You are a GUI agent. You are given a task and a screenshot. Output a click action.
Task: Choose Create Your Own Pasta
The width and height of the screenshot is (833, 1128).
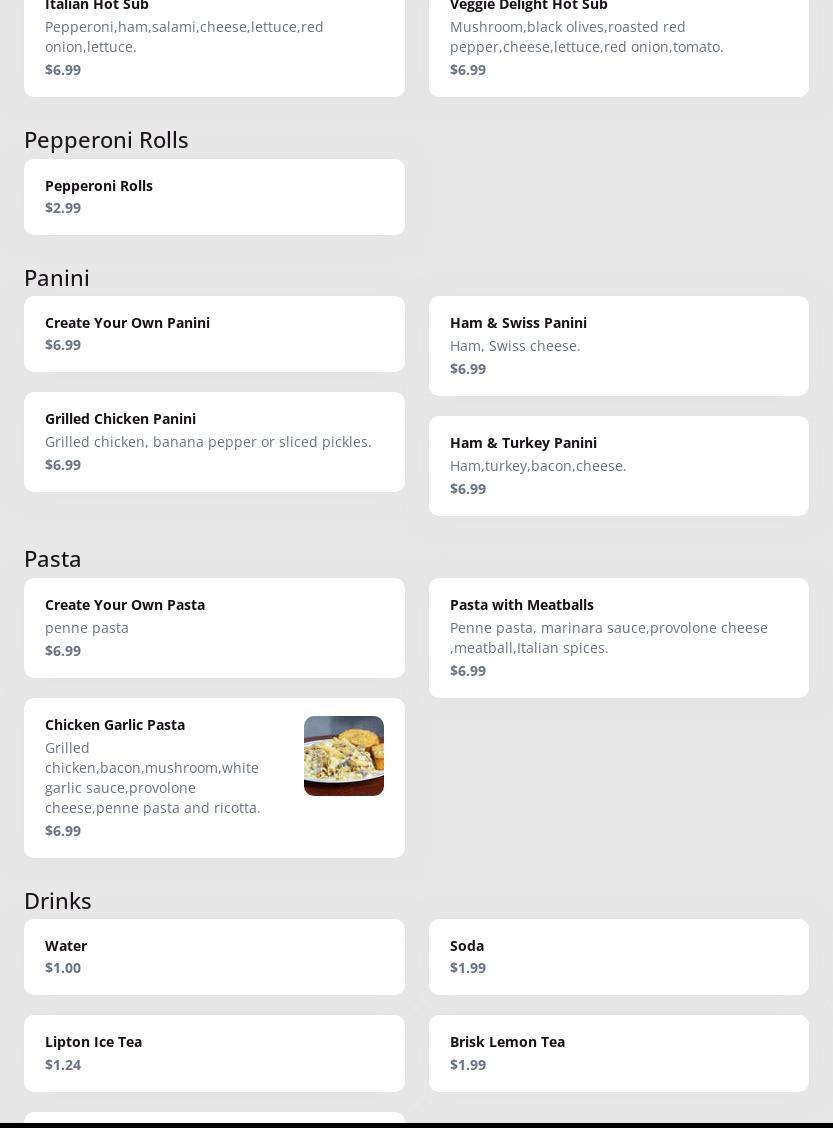(x=214, y=628)
